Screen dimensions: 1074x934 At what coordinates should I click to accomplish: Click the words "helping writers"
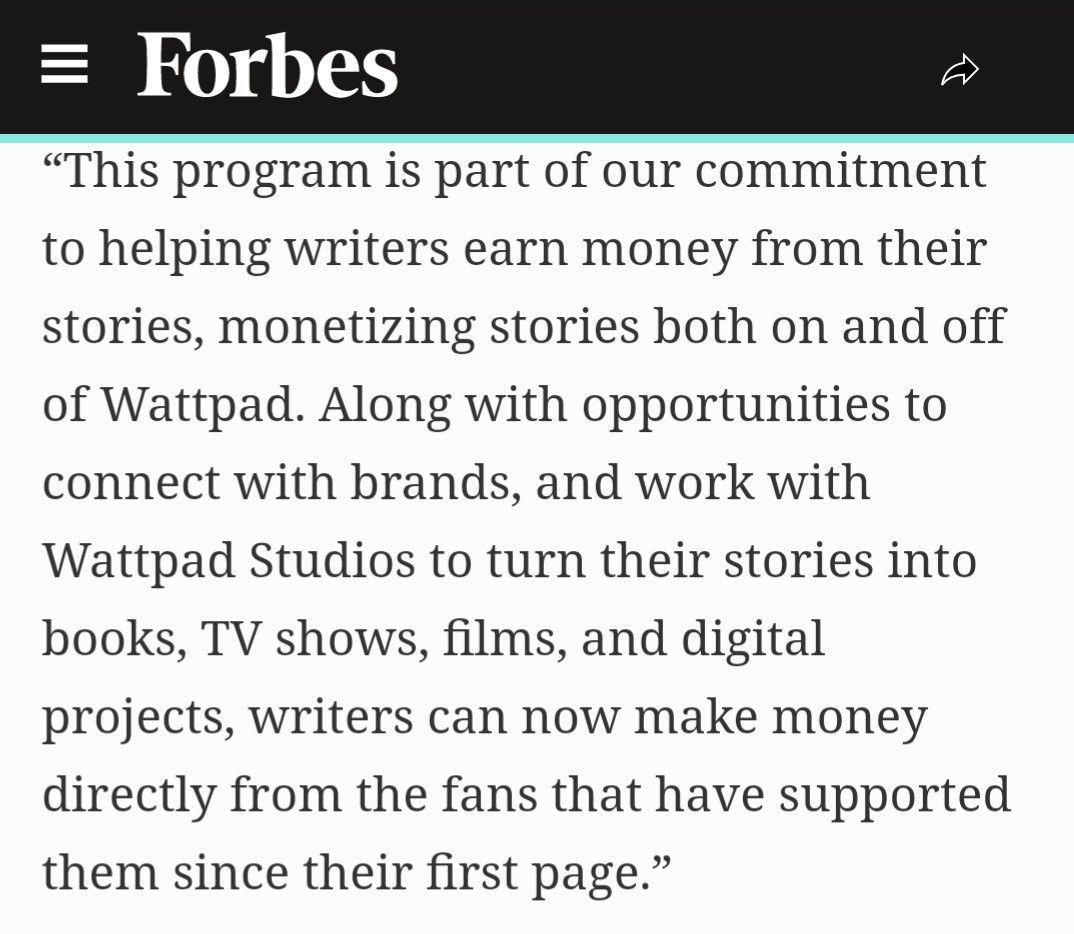pos(274,249)
